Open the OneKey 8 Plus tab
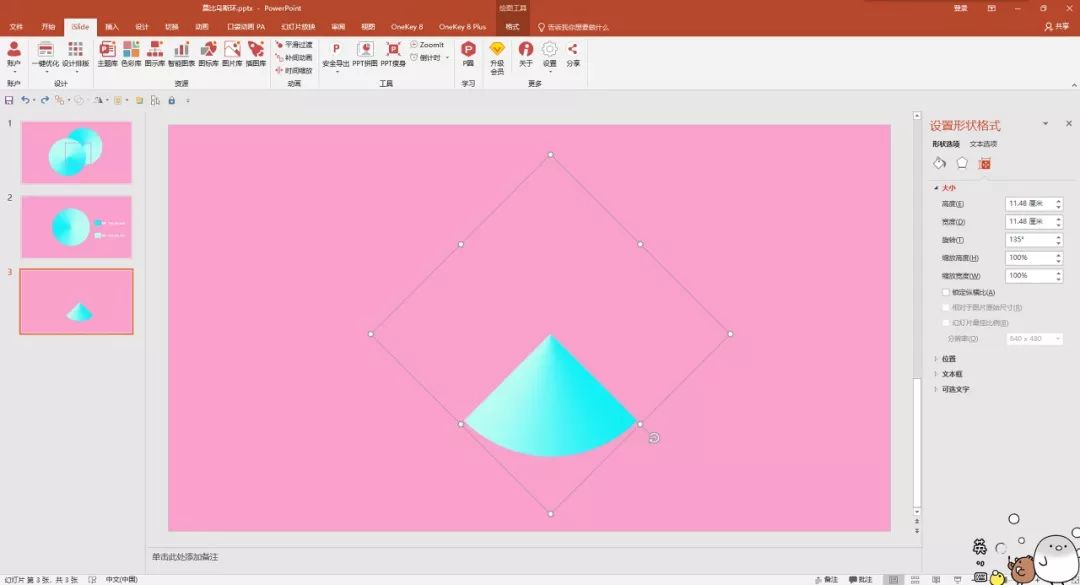 [x=462, y=27]
